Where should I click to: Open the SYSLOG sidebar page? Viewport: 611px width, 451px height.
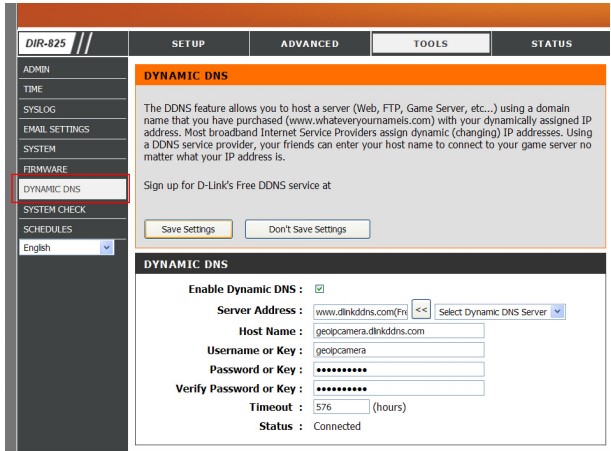click(72, 110)
